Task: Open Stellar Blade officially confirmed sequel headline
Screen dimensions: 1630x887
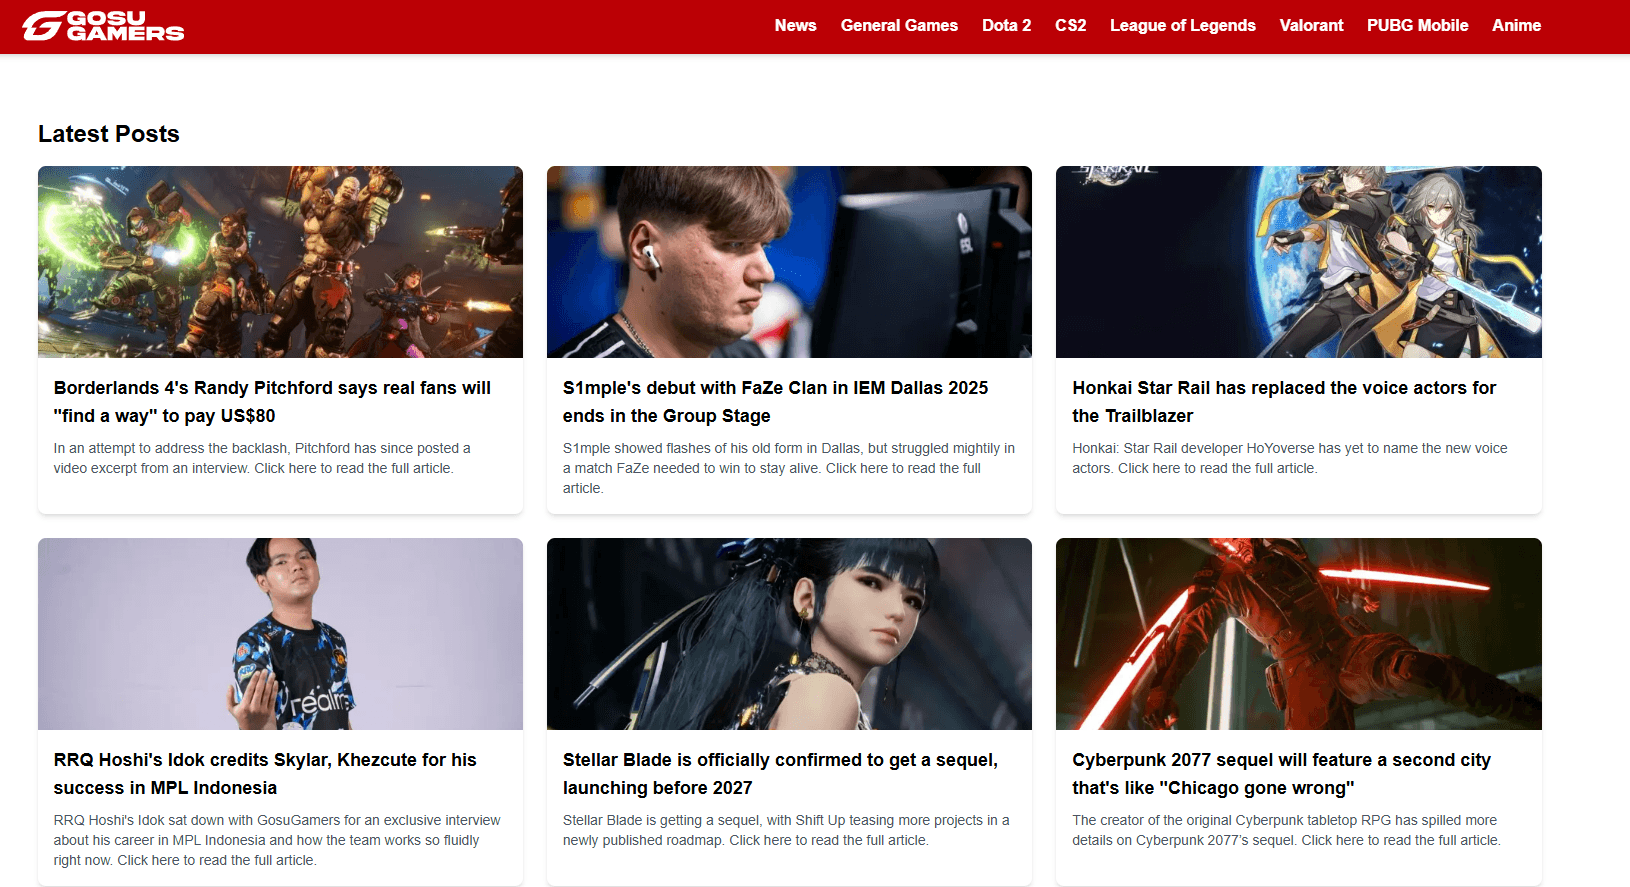Action: click(780, 774)
